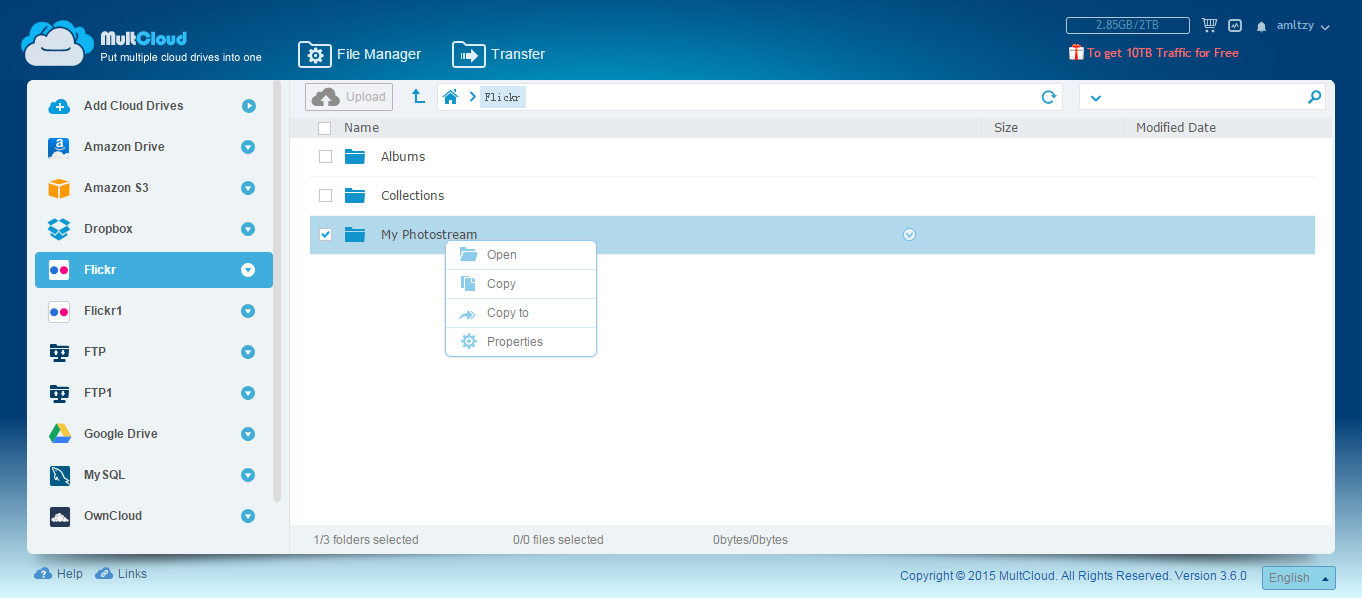Select the Flickr1 icon

[59, 311]
